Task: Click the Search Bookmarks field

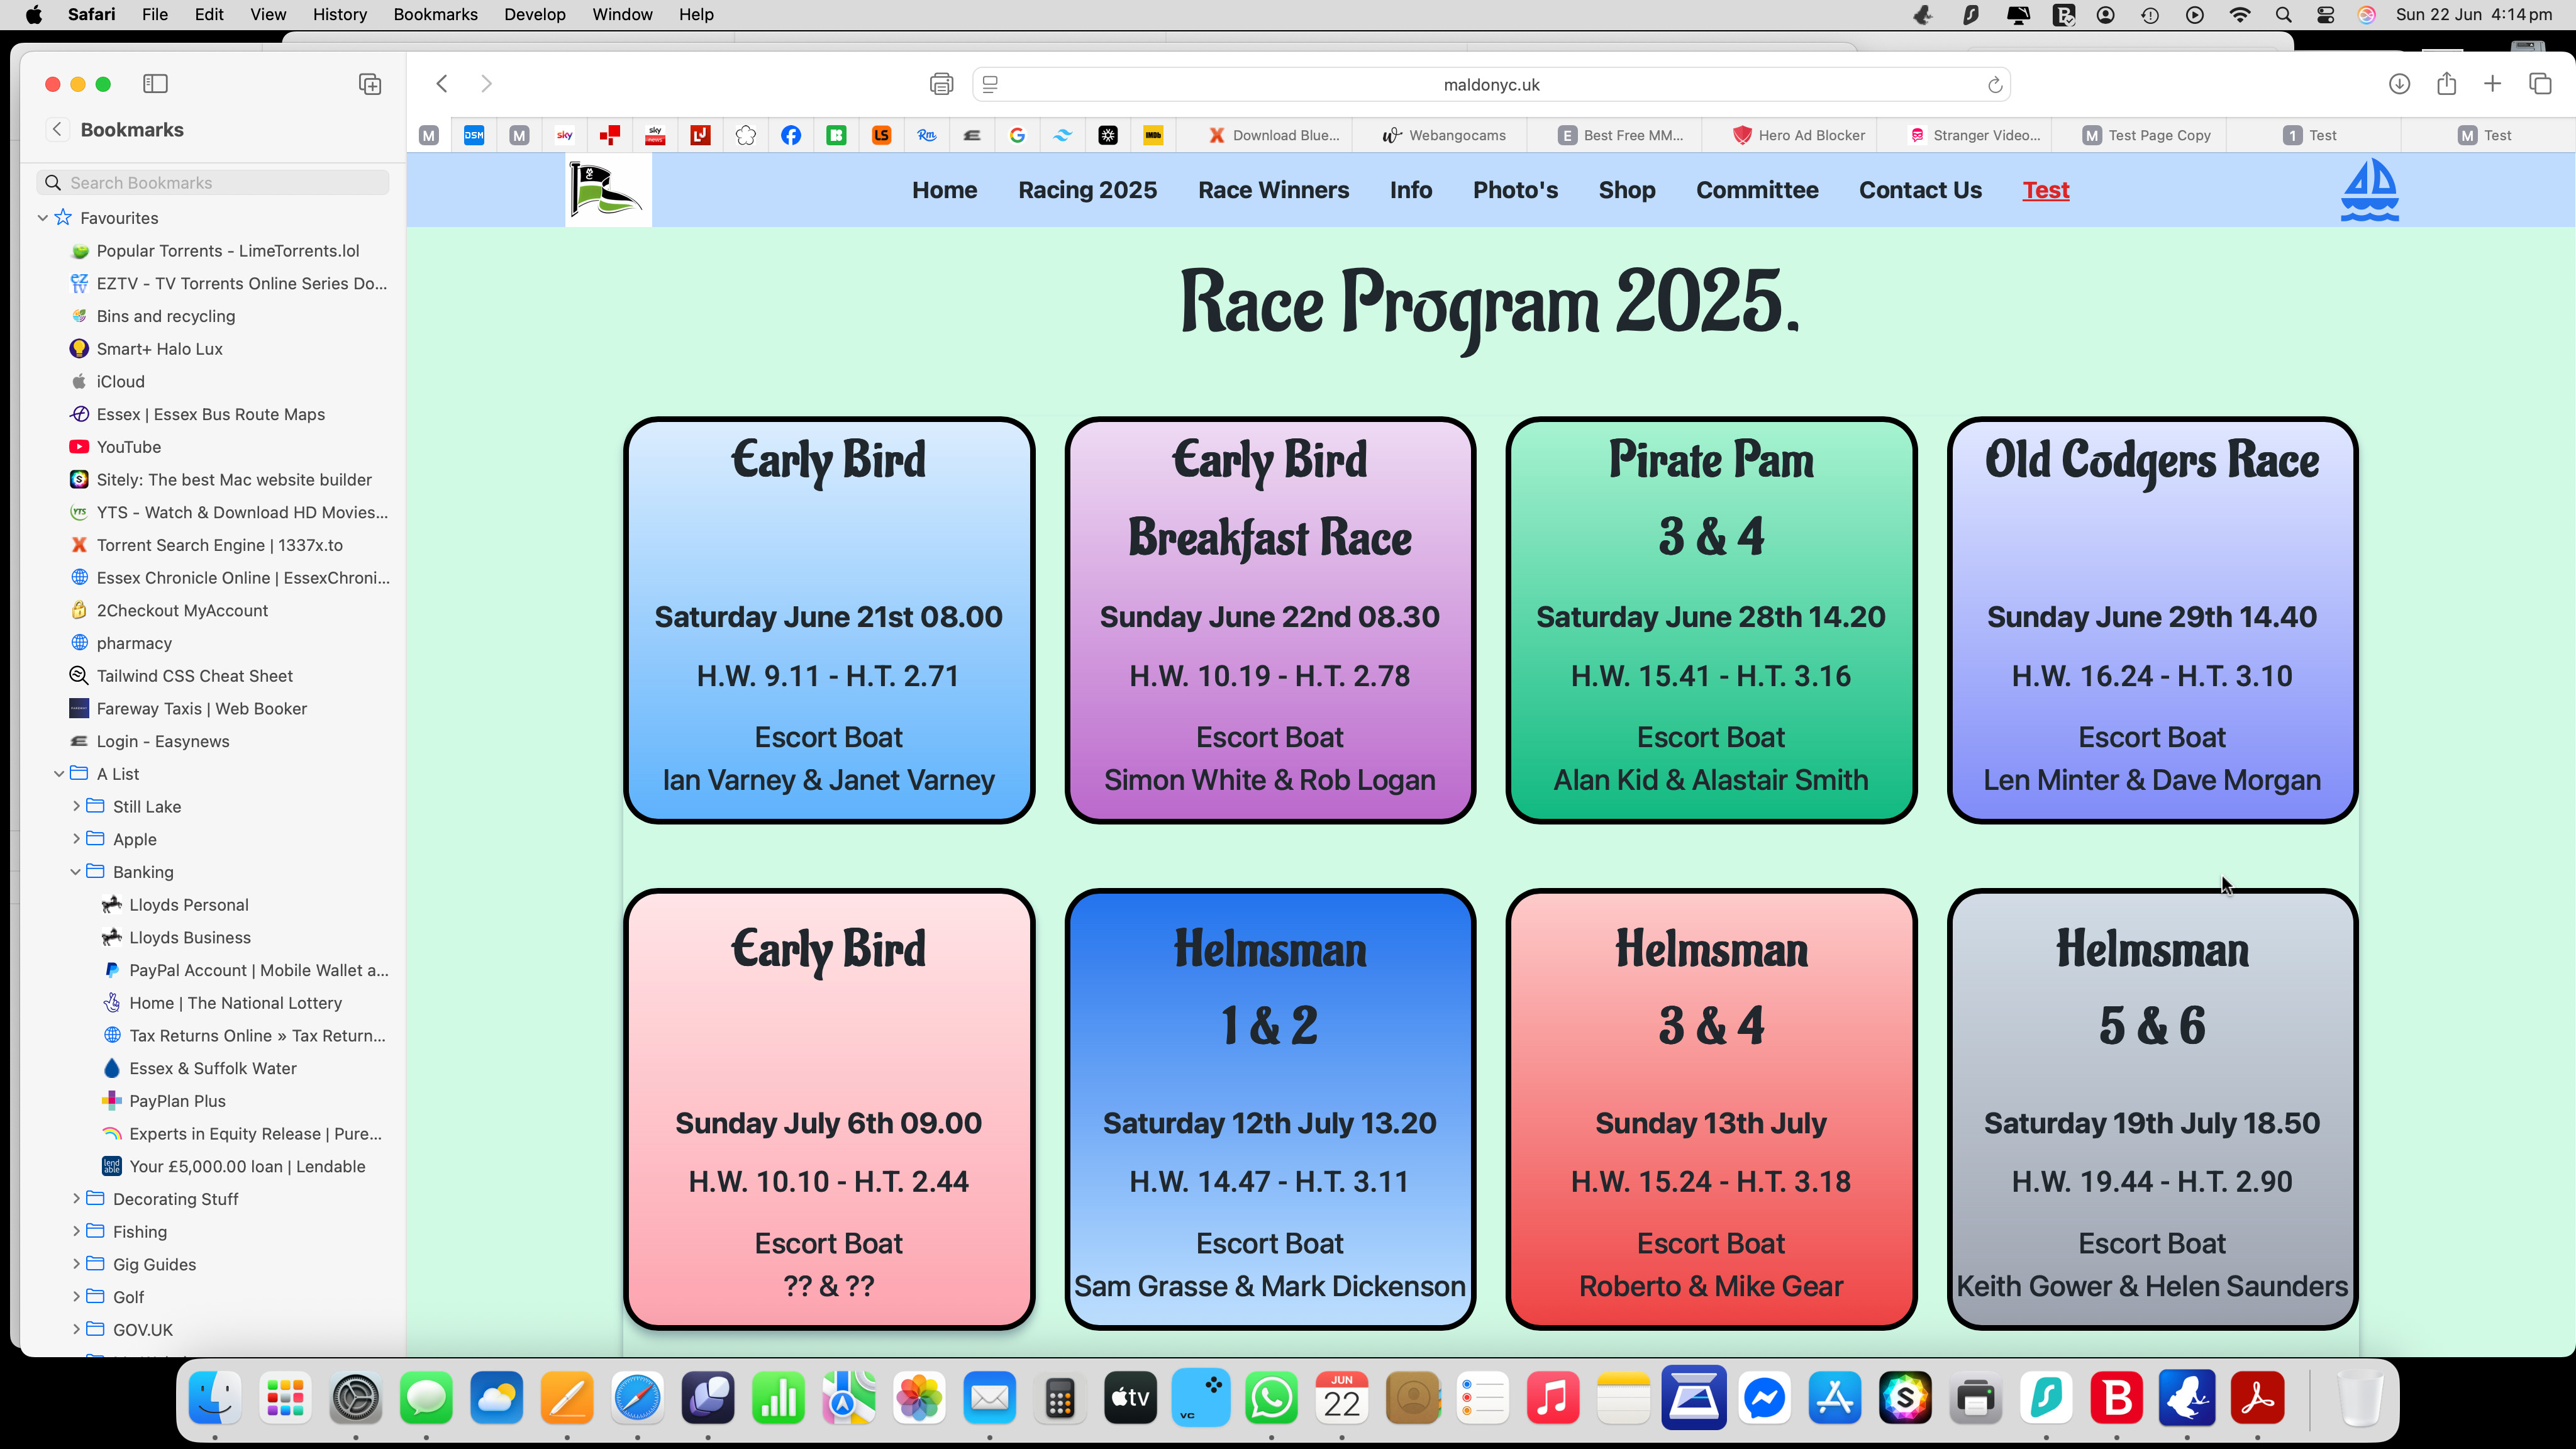Action: (x=213, y=182)
